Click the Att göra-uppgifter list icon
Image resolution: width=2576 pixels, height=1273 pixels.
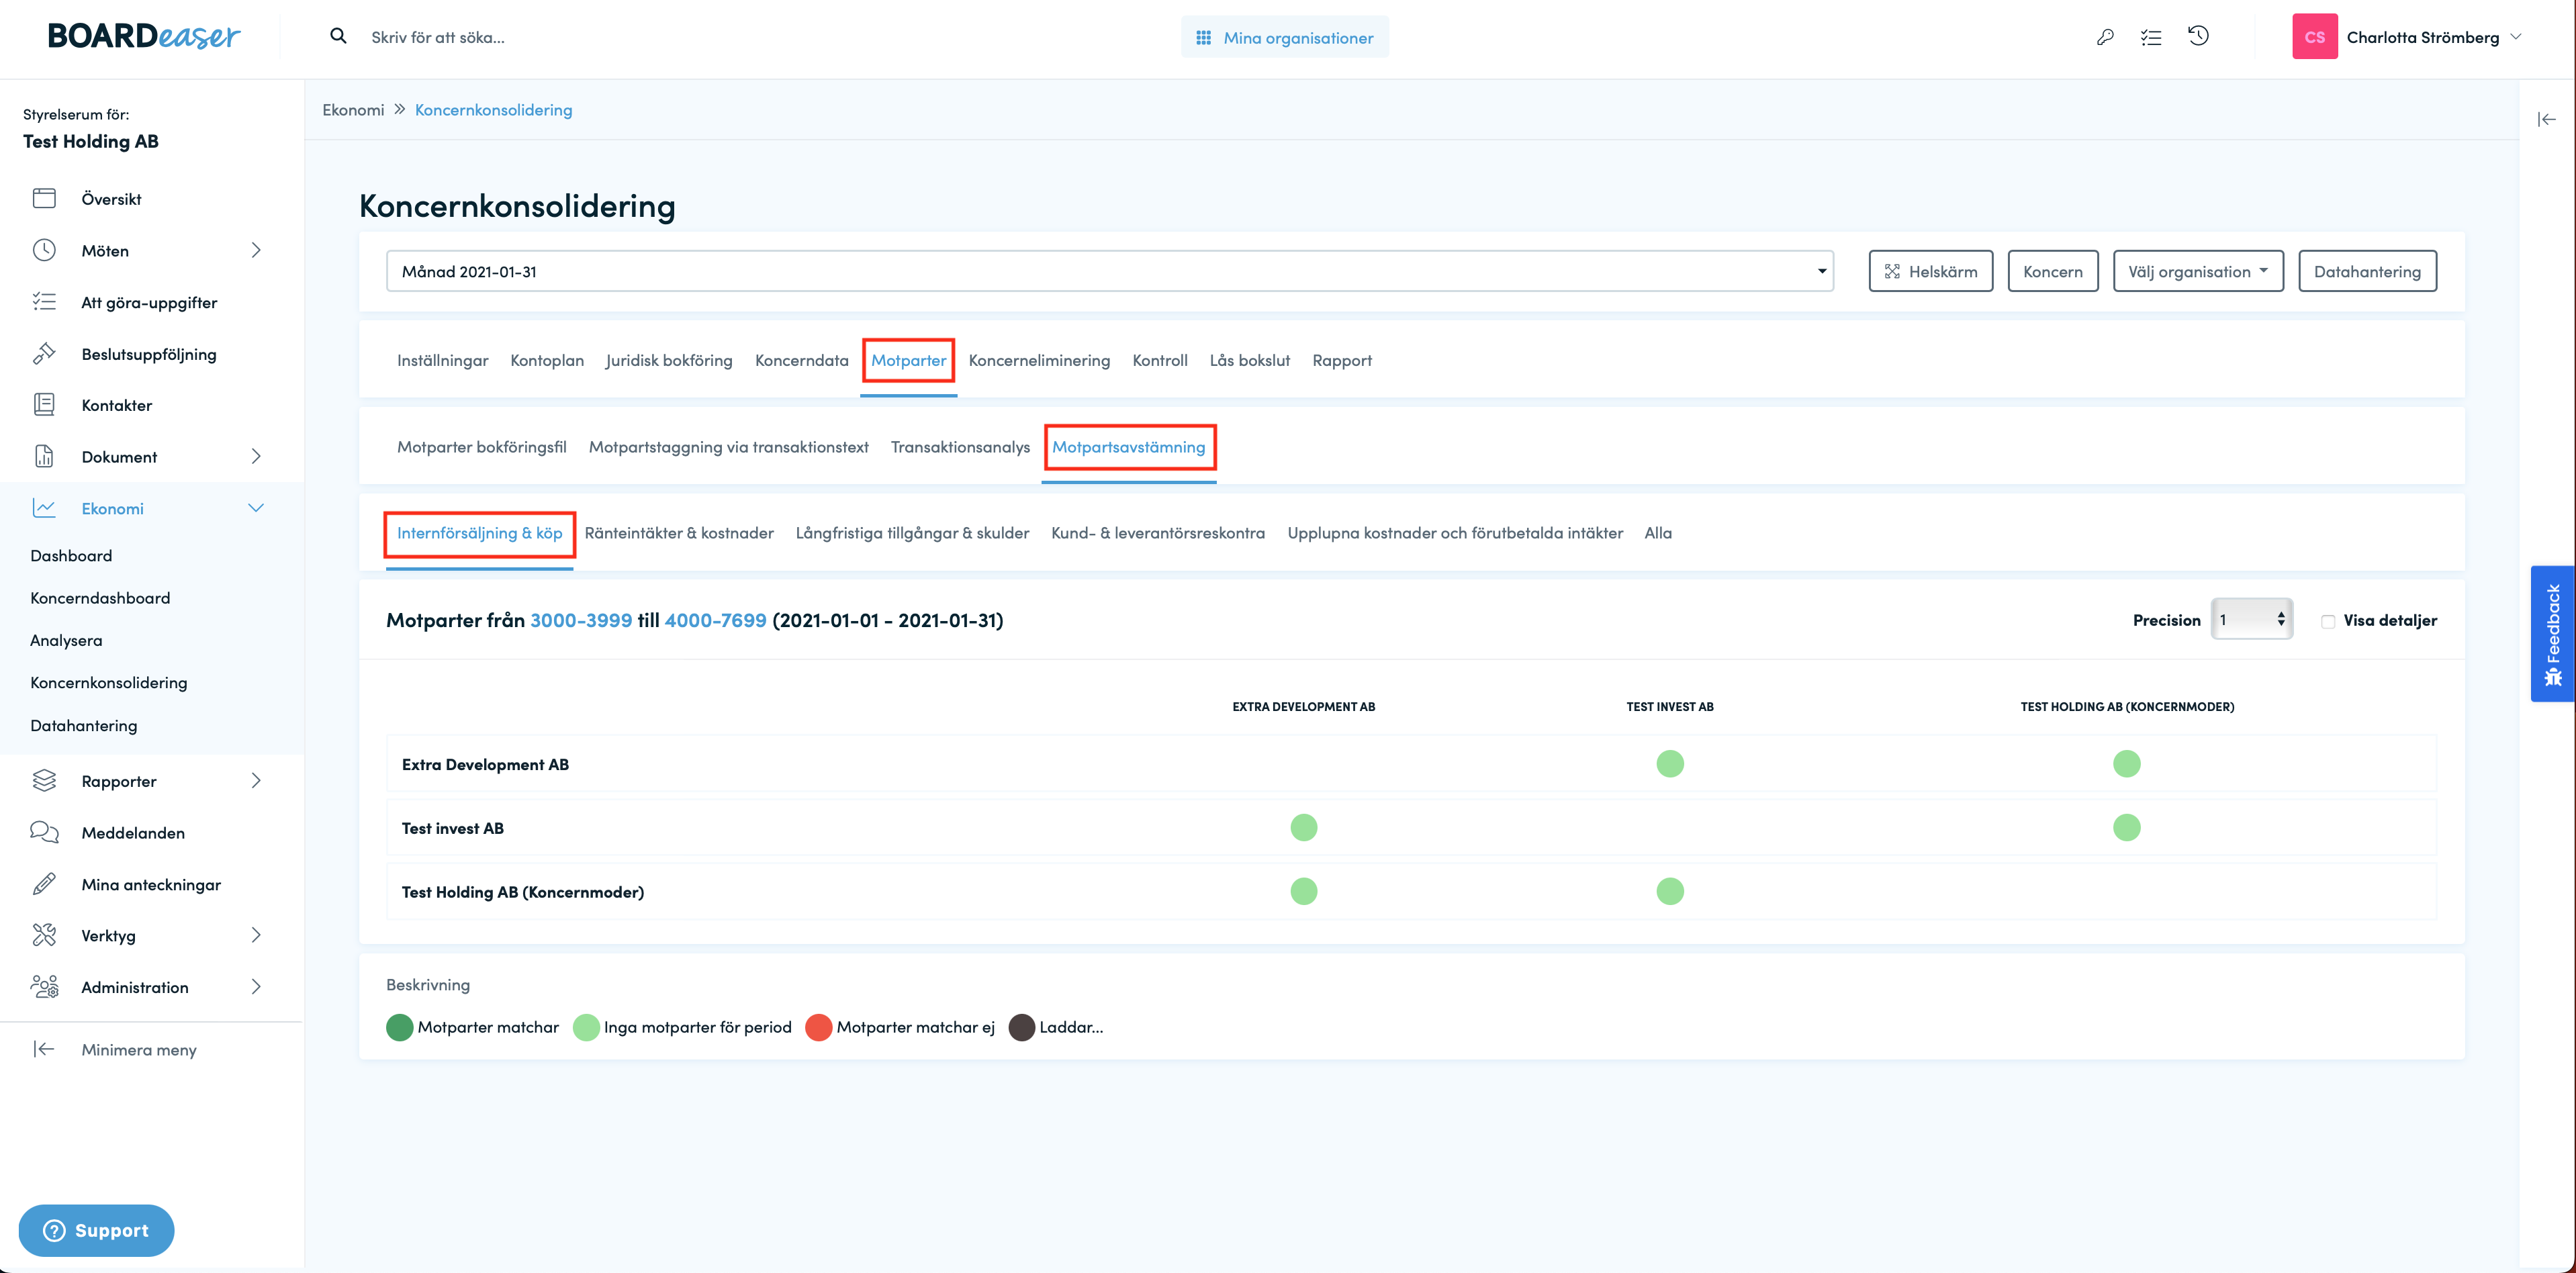point(44,301)
